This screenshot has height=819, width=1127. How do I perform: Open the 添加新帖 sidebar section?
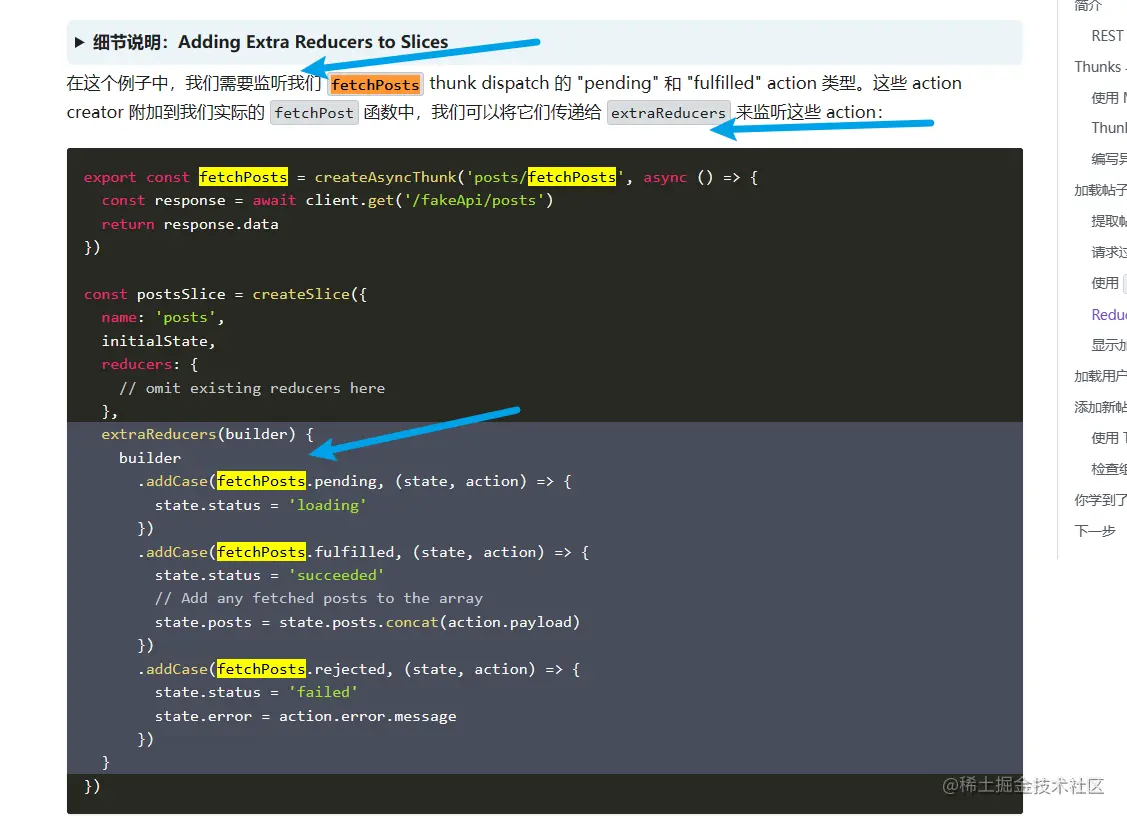pyautogui.click(x=1100, y=407)
